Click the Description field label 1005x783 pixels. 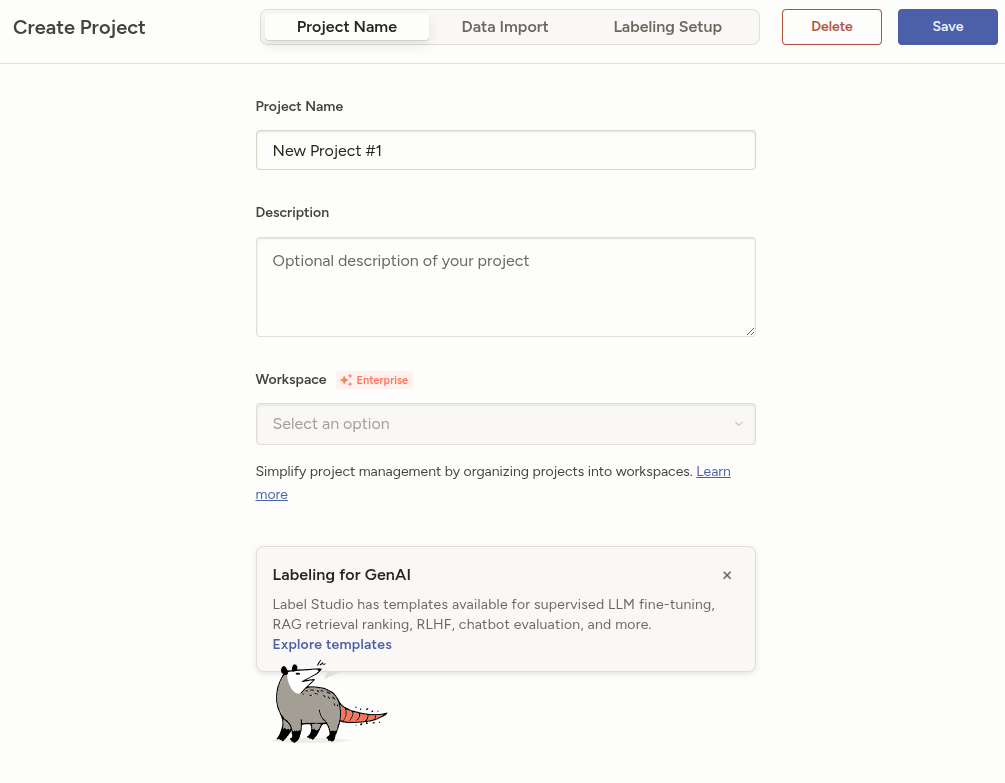point(292,212)
